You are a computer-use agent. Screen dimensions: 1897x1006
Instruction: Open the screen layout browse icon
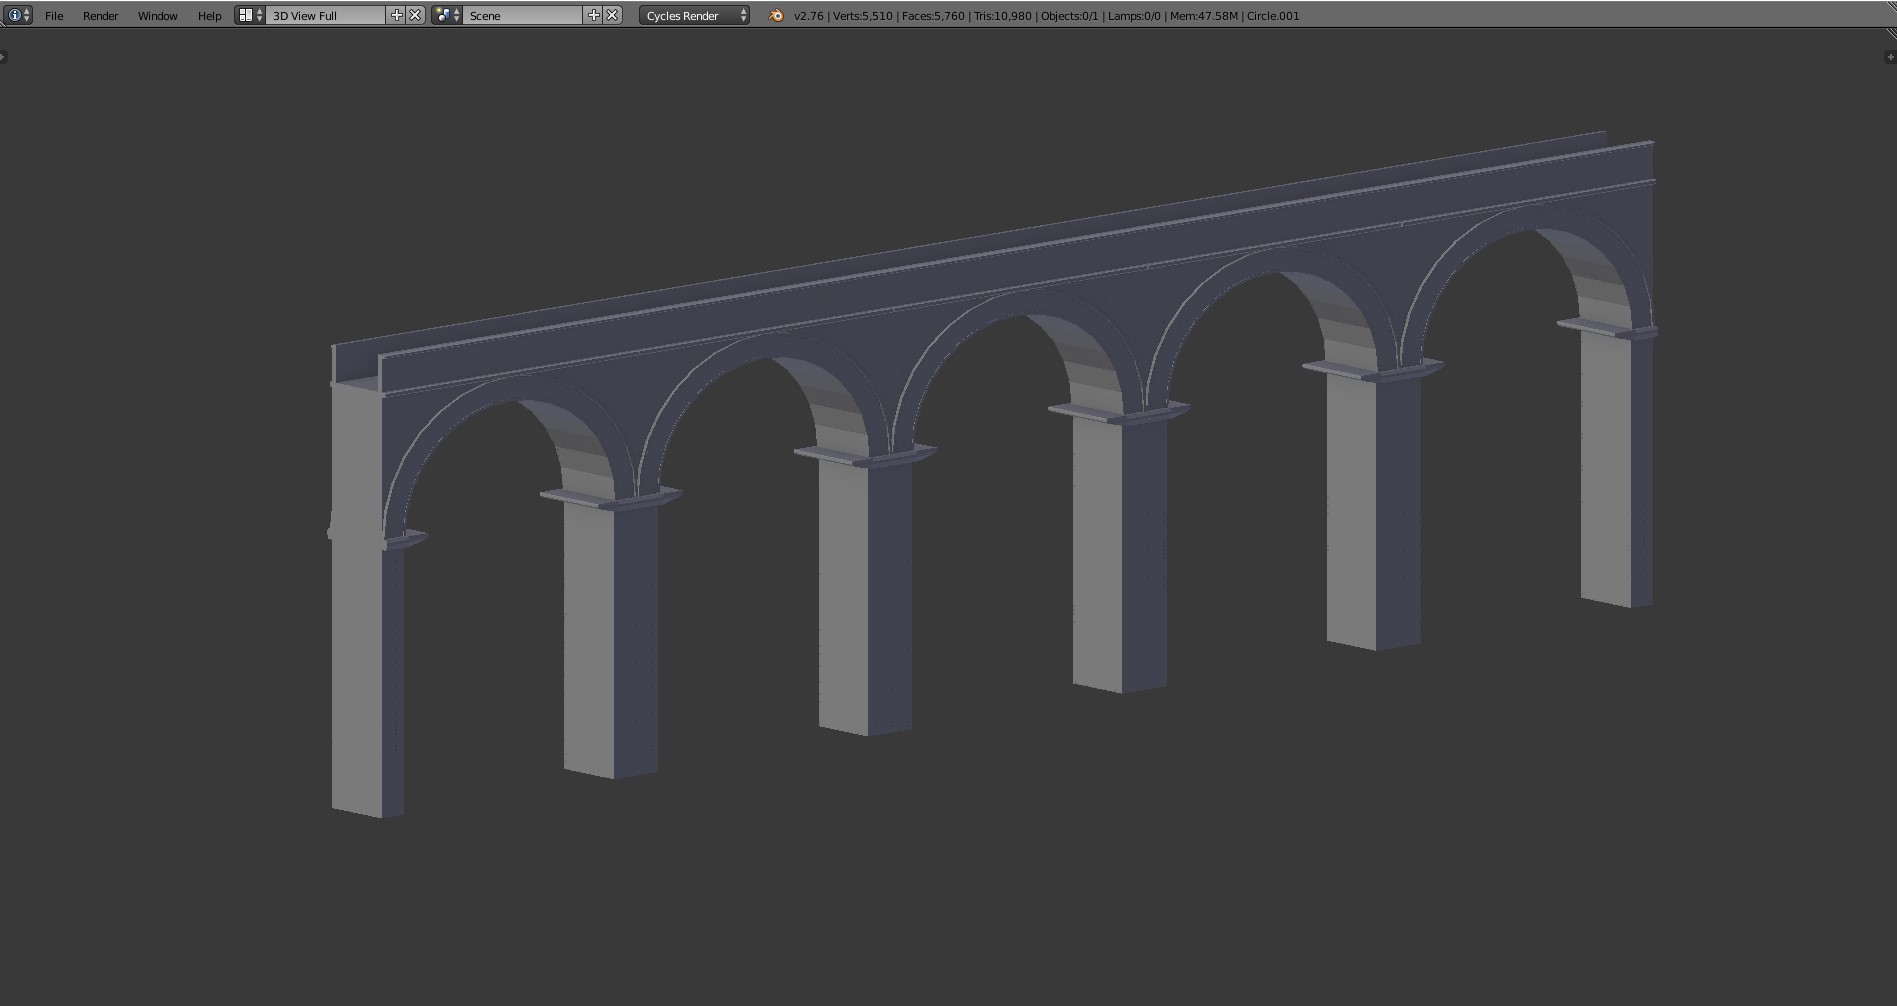pos(245,15)
